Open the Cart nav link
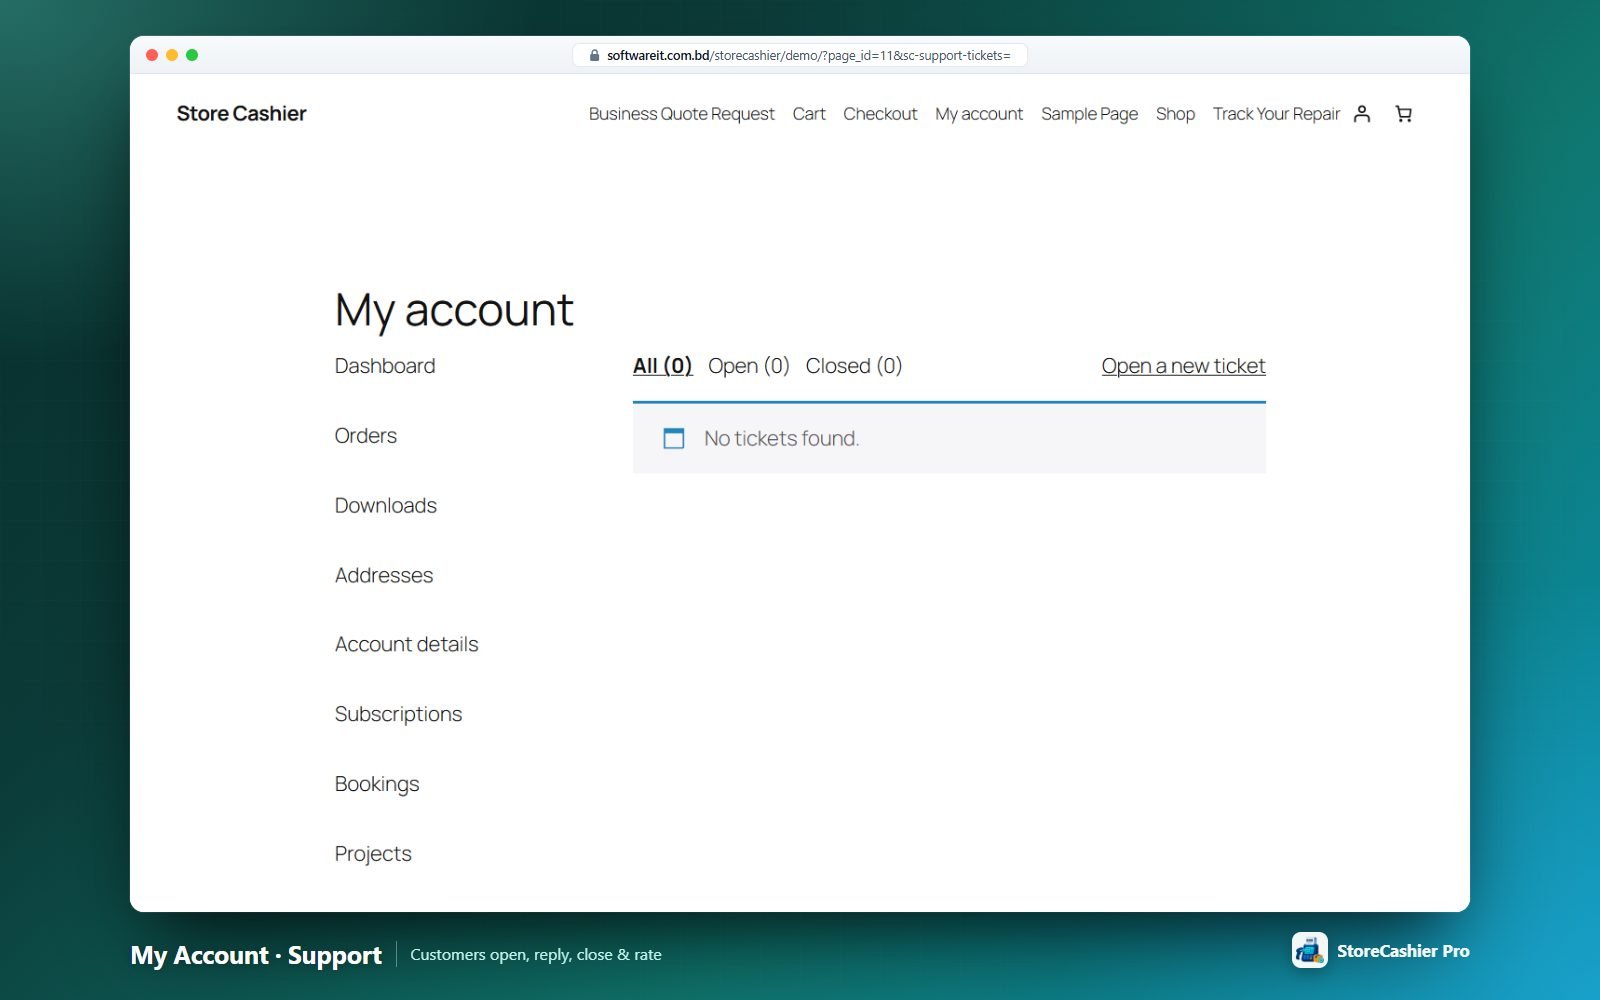 [809, 114]
